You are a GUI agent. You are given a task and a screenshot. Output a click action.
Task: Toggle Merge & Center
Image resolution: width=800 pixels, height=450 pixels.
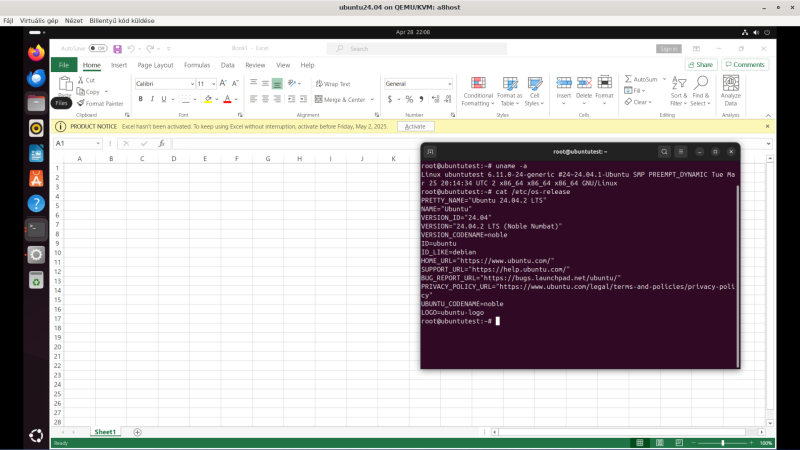pyautogui.click(x=340, y=99)
